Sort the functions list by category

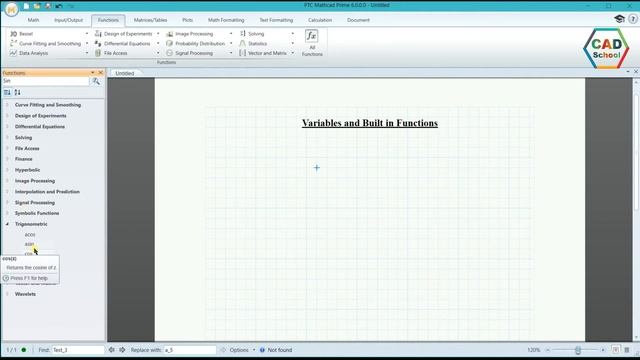pyautogui.click(x=7, y=93)
